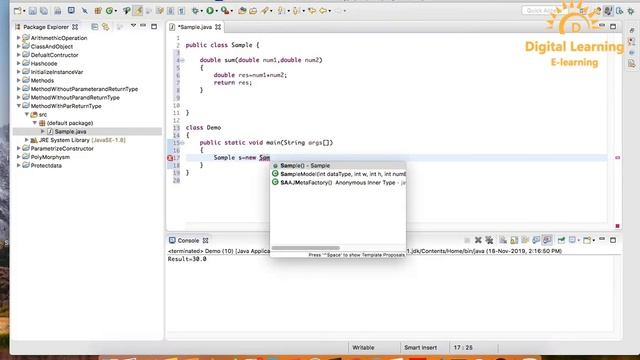
Task: Click Result=30.0 console output text
Action: pyautogui.click(x=187, y=259)
